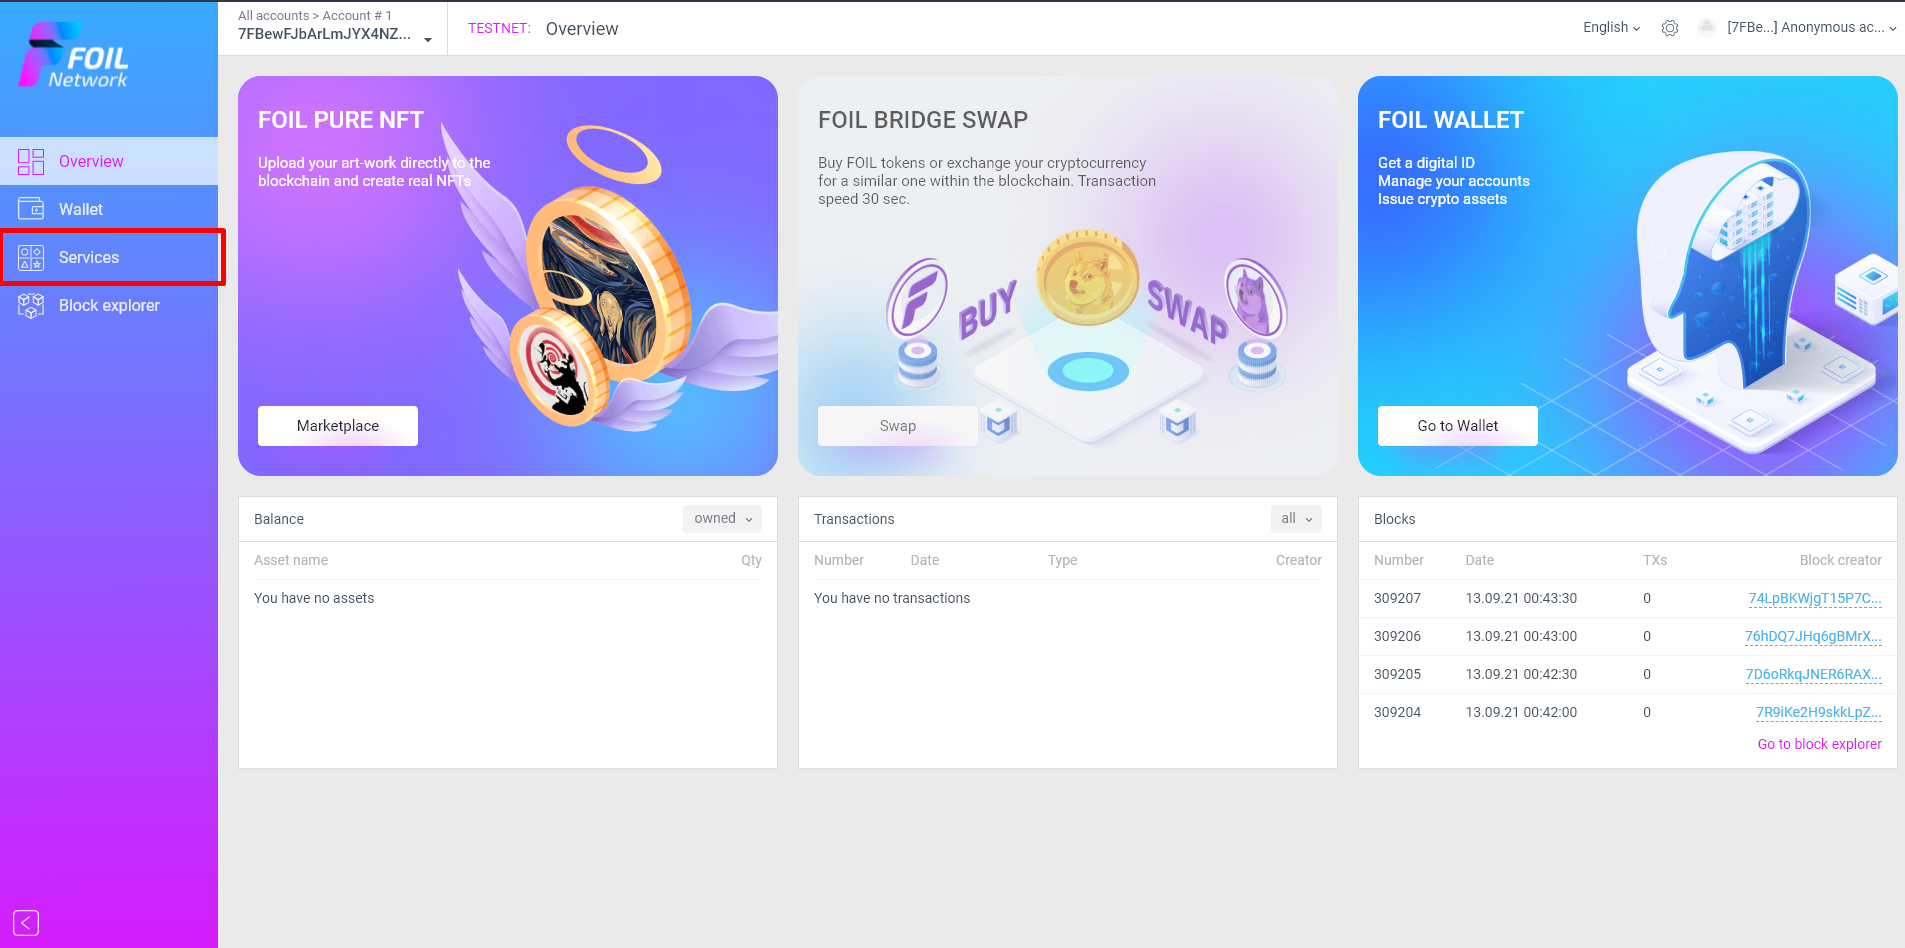
Task: Click the Marketplace button
Action: tap(338, 426)
